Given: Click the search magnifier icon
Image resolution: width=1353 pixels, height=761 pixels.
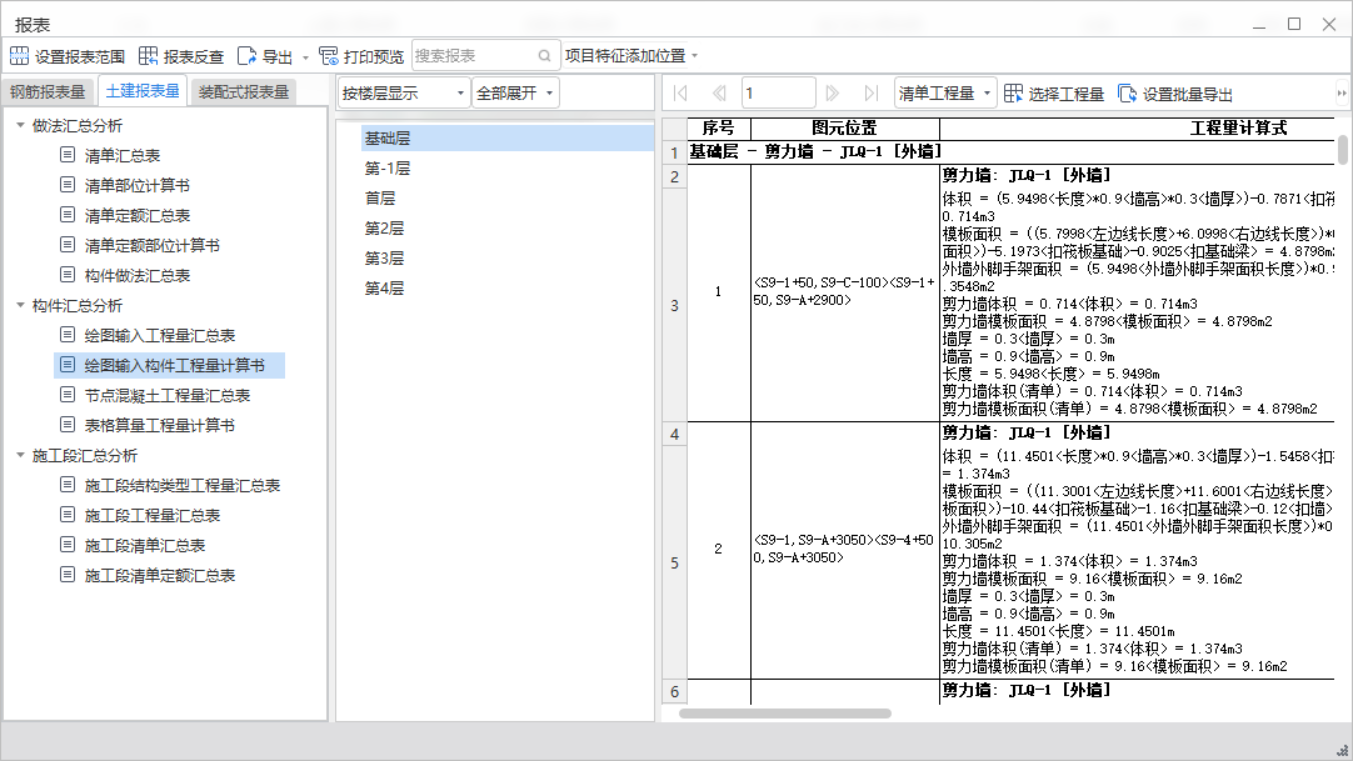Looking at the screenshot, I should click(x=545, y=56).
